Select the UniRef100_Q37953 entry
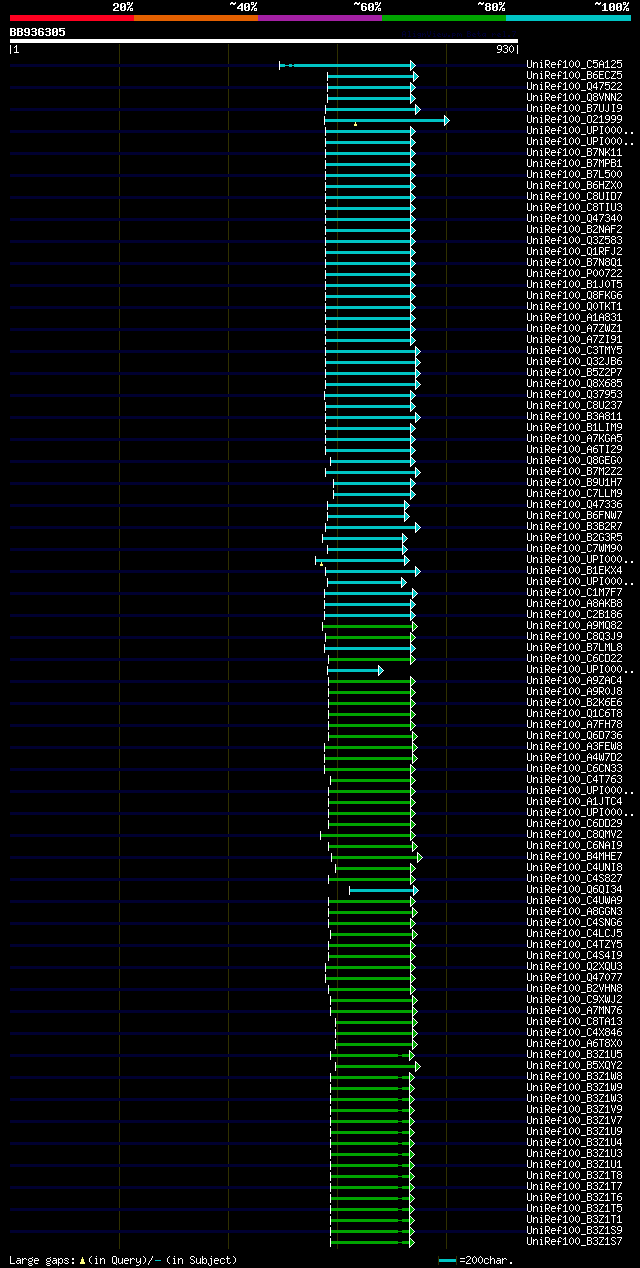Image resolution: width=640 pixels, height=1268 pixels. [x=574, y=394]
